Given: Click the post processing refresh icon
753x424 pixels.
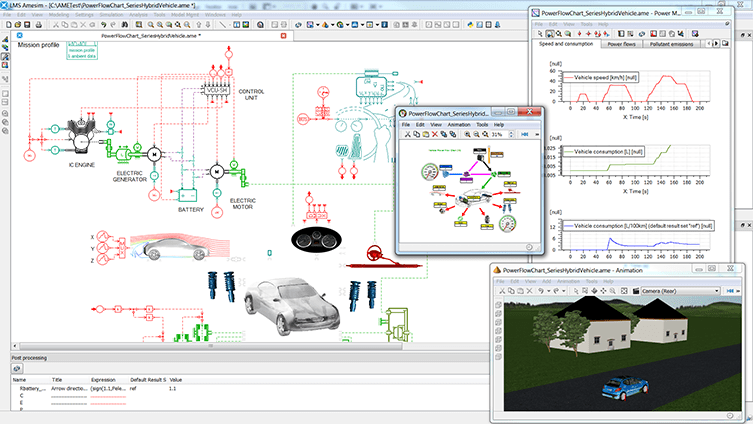Looking at the screenshot, I should [17, 368].
